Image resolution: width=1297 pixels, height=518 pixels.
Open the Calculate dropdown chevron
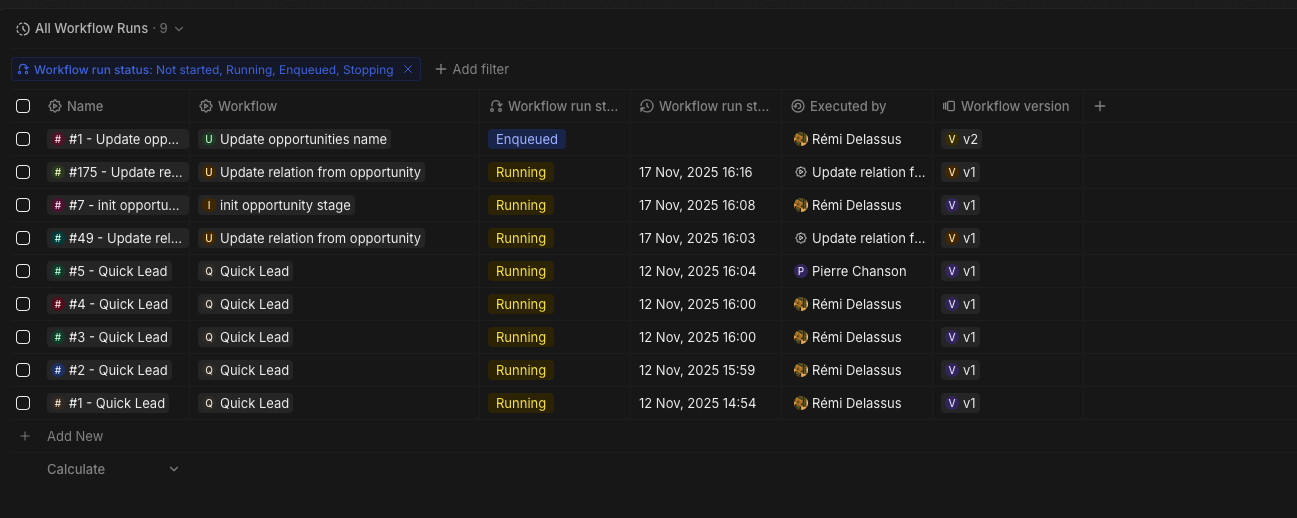174,469
